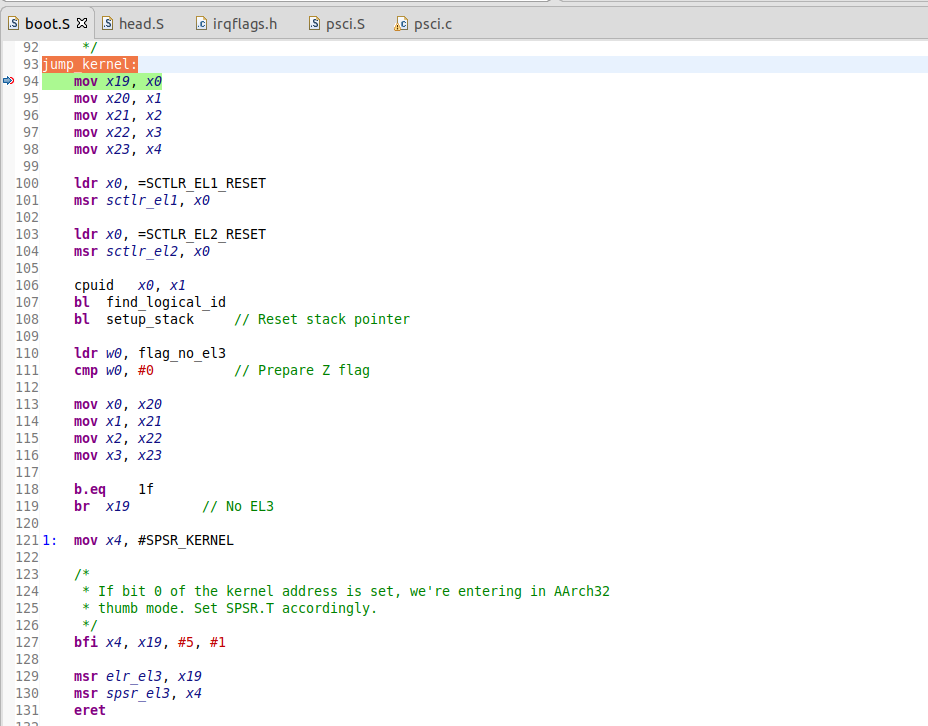Click the highlighted jump_kernel label
The width and height of the screenshot is (928, 726).
click(x=88, y=63)
